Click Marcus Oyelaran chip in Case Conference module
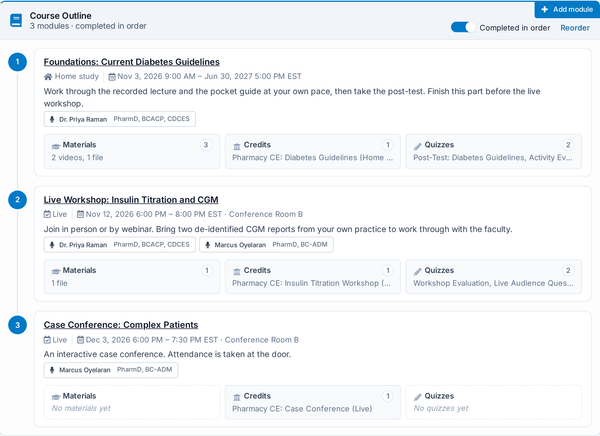 [111, 370]
